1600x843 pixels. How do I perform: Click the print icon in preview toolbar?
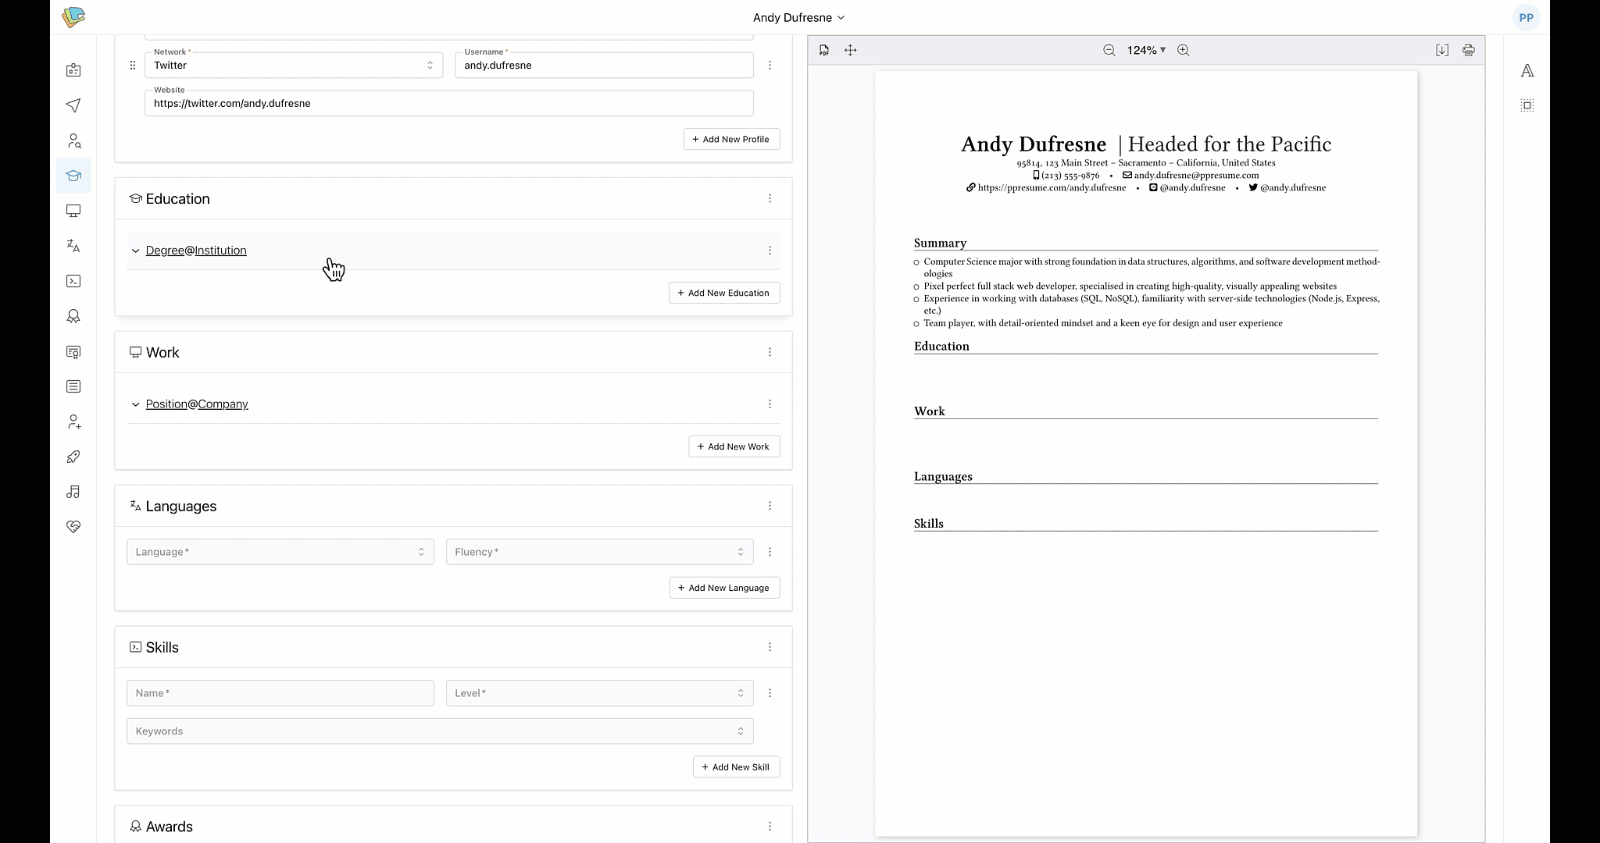click(1468, 50)
